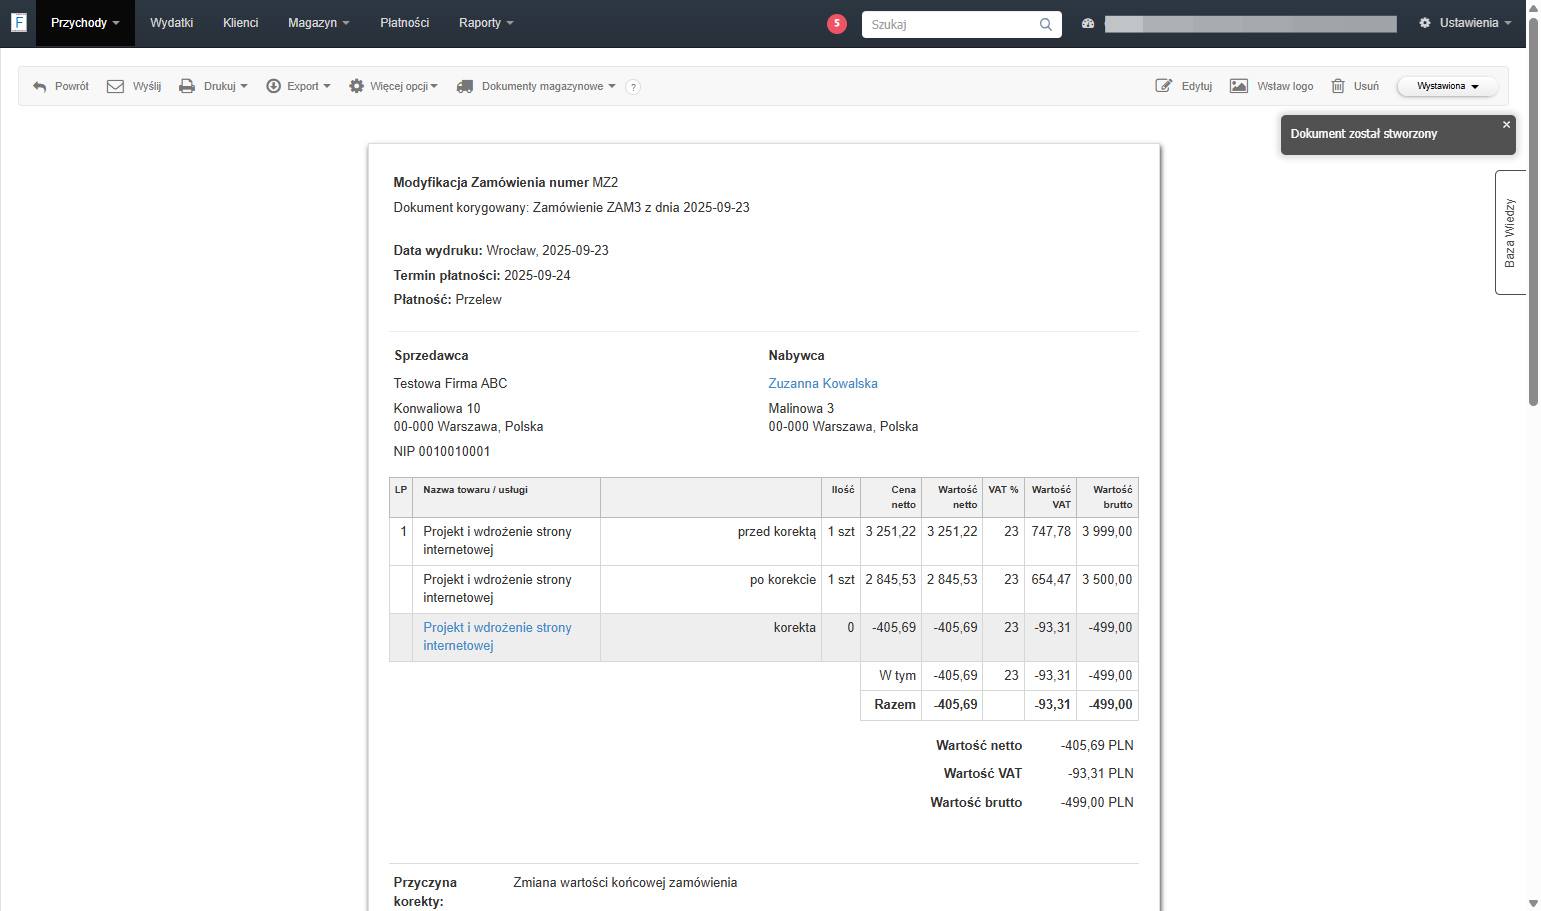Click the dashboard gauge icon in top bar
The image size is (1541, 911).
pyautogui.click(x=1088, y=23)
